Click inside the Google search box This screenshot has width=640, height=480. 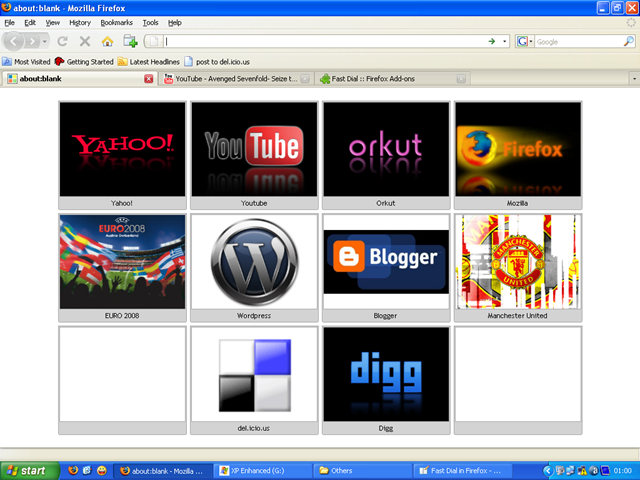(578, 41)
